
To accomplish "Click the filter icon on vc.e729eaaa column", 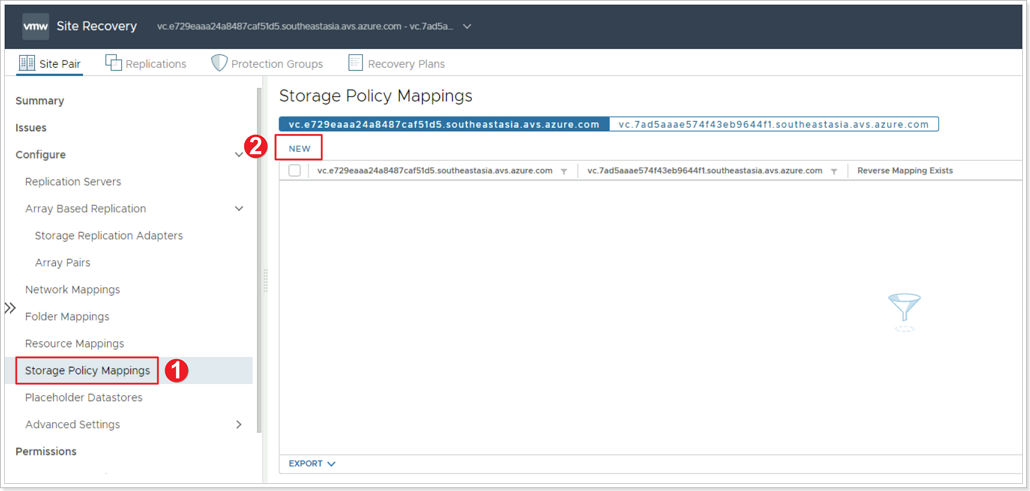I will tap(564, 171).
